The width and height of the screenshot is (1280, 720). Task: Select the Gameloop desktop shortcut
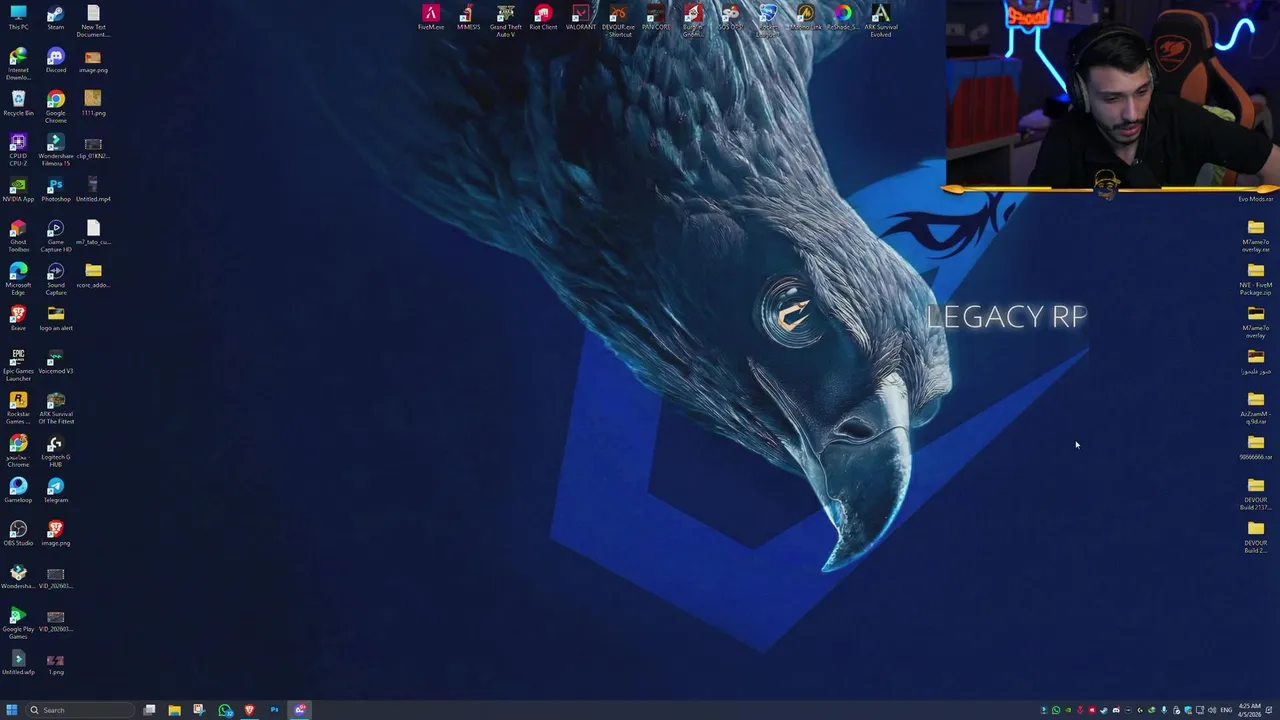pyautogui.click(x=18, y=491)
